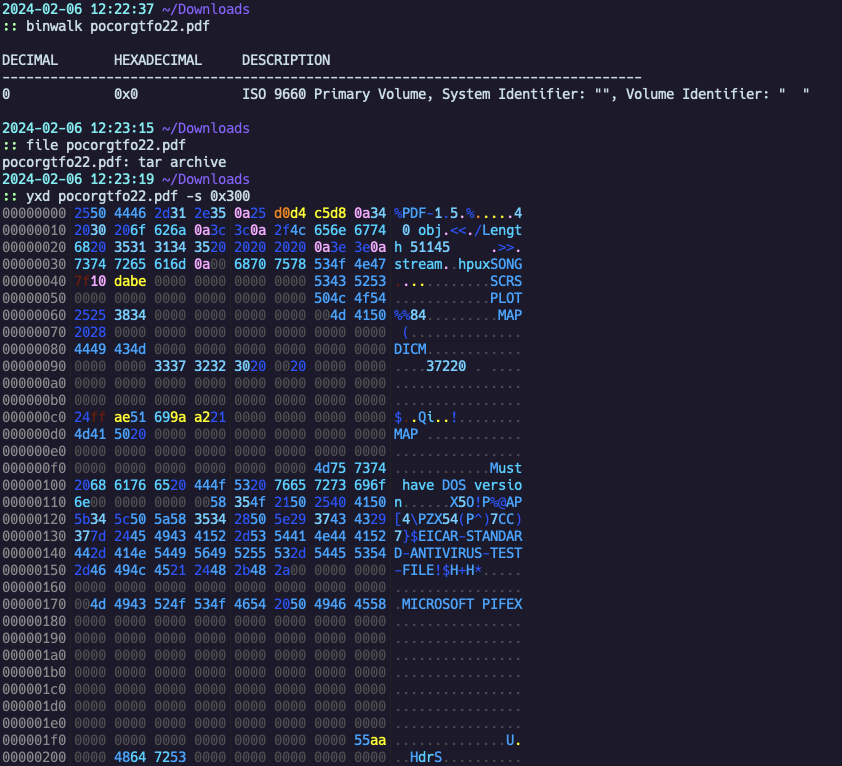Click the '0x0' hexadecimal value
This screenshot has height=766, width=842.
pos(126,94)
